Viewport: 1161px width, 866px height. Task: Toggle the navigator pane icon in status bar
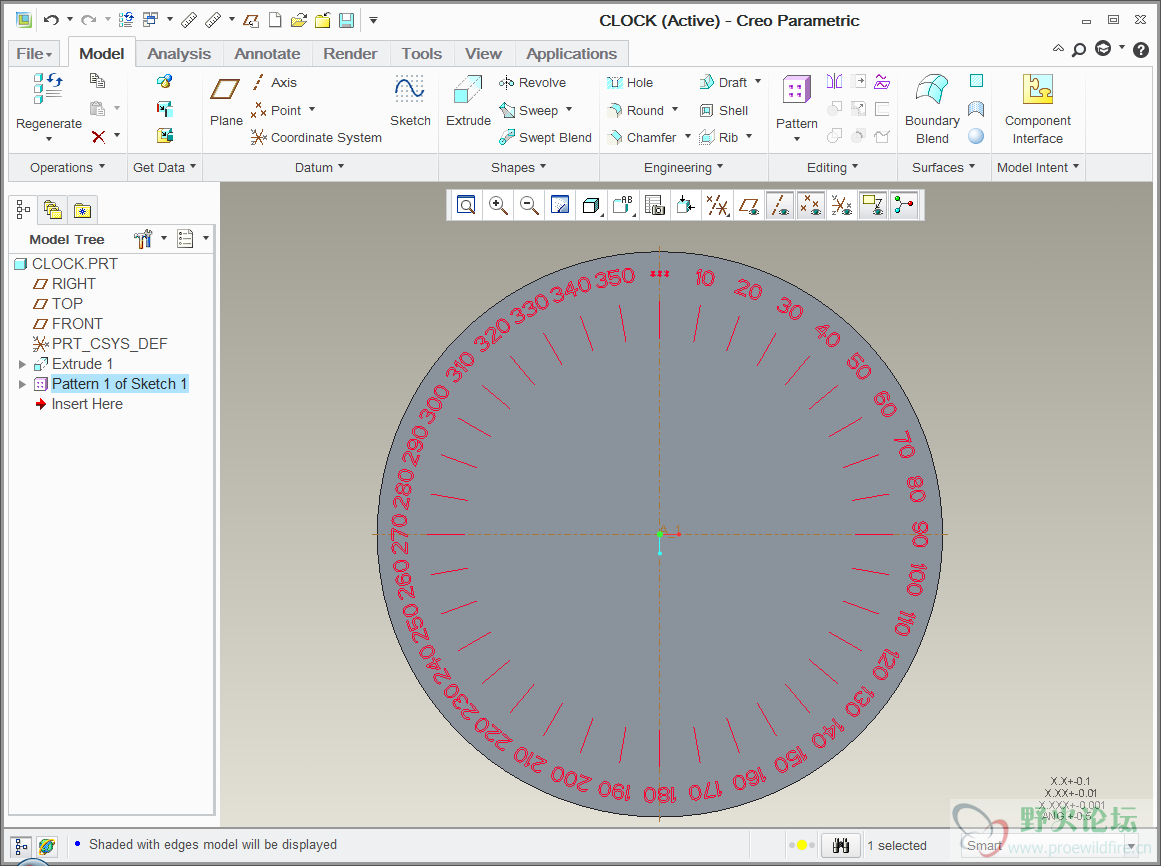[21, 845]
